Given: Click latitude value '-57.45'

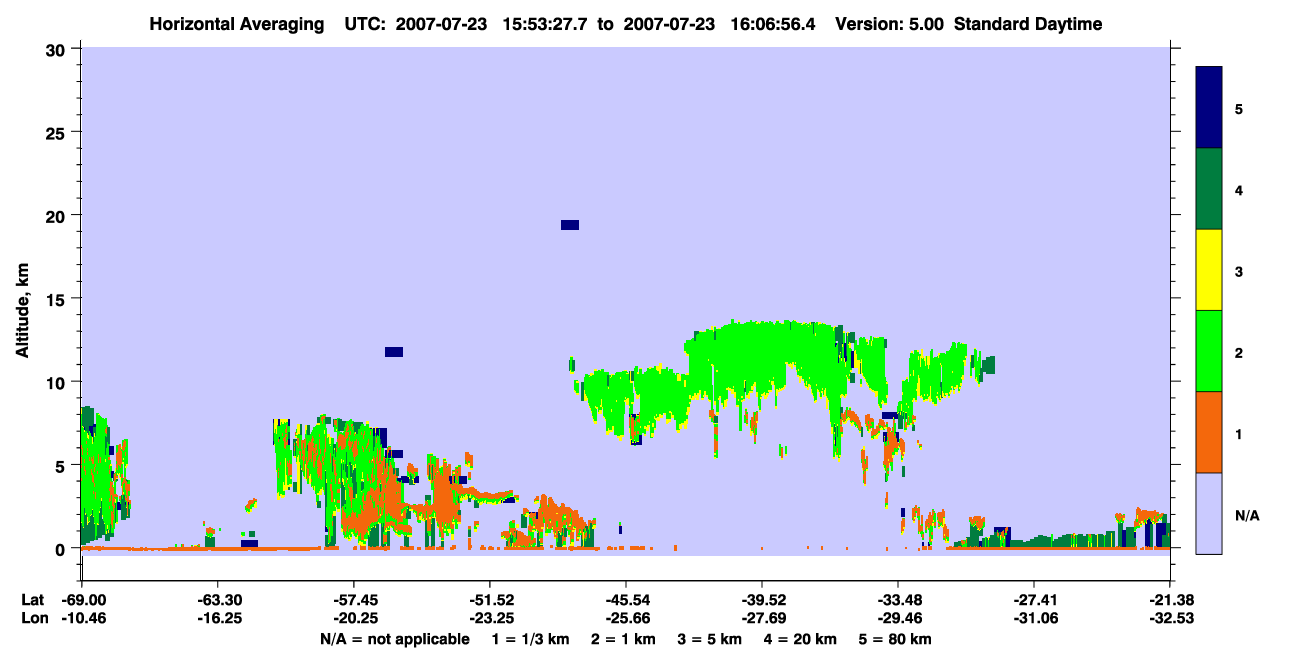Looking at the screenshot, I should 353,600.
